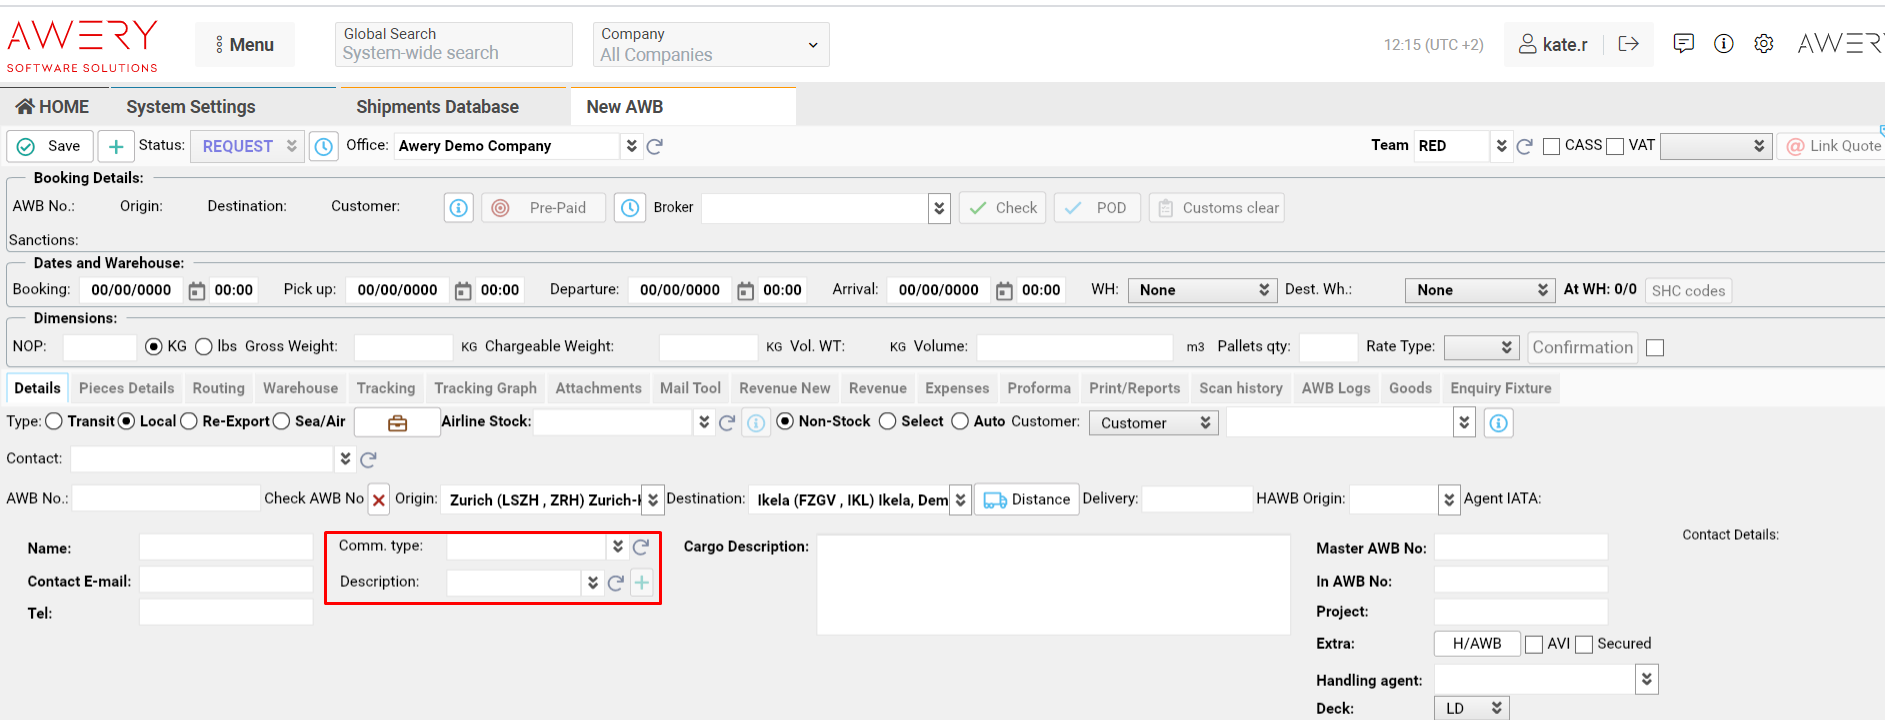Refresh the Comm. type list

click(x=641, y=547)
